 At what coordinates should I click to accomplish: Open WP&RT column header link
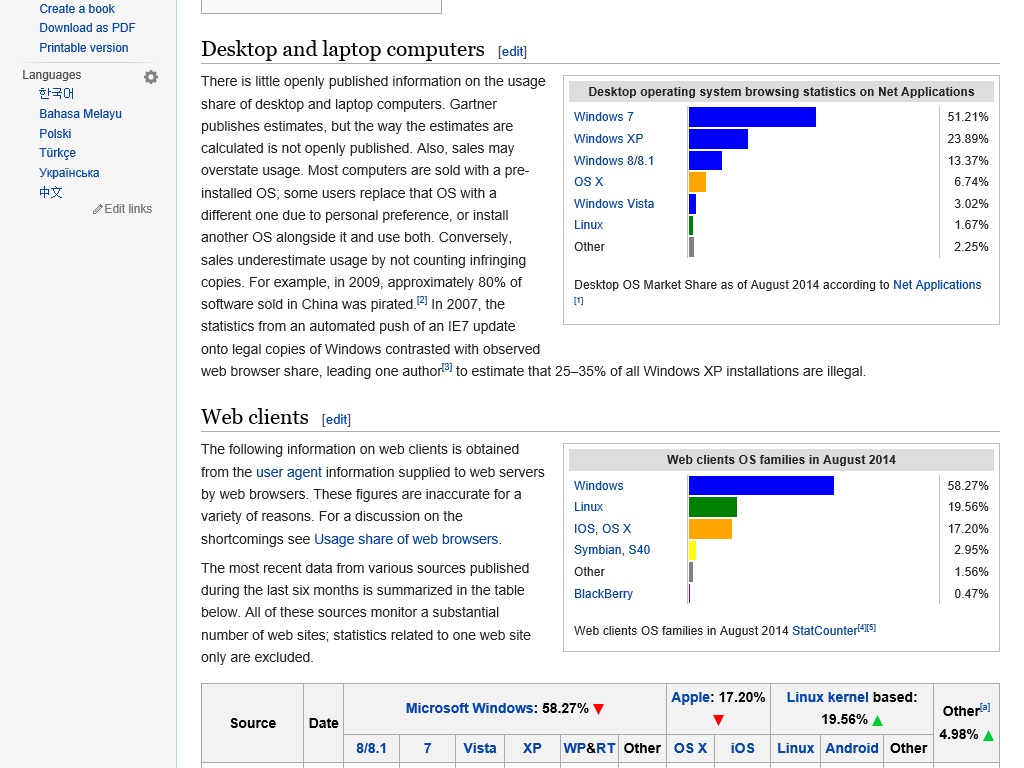[x=589, y=748]
